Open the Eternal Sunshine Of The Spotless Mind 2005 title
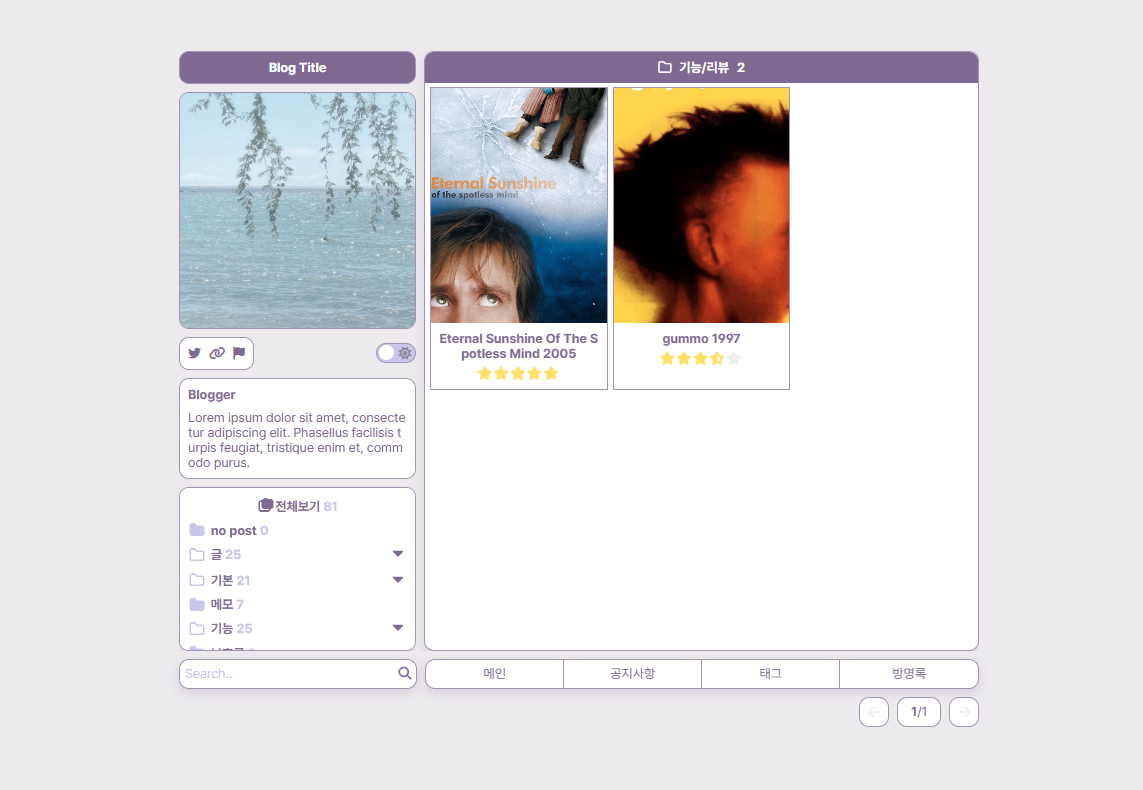This screenshot has width=1143, height=790. tap(519, 346)
